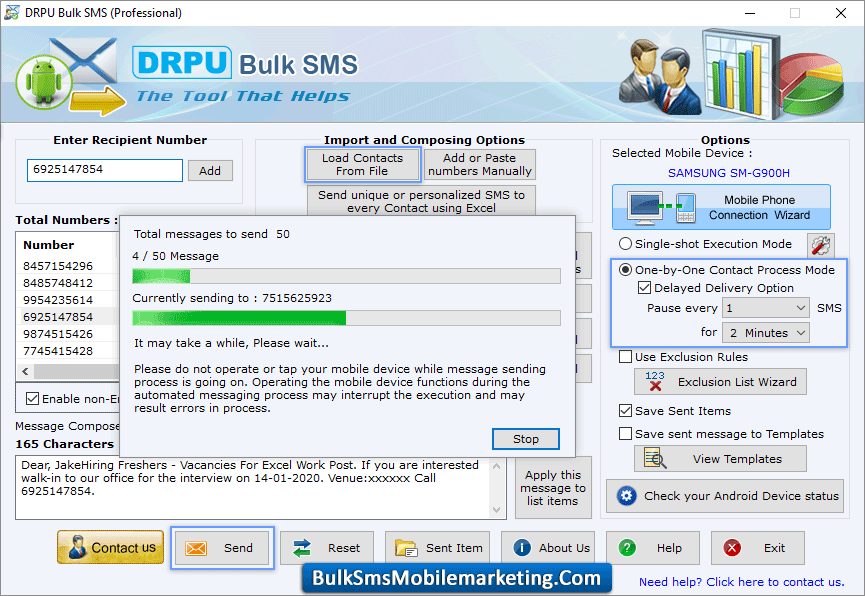Select number 8485748412 in the list
This screenshot has width=865, height=596.
58,283
